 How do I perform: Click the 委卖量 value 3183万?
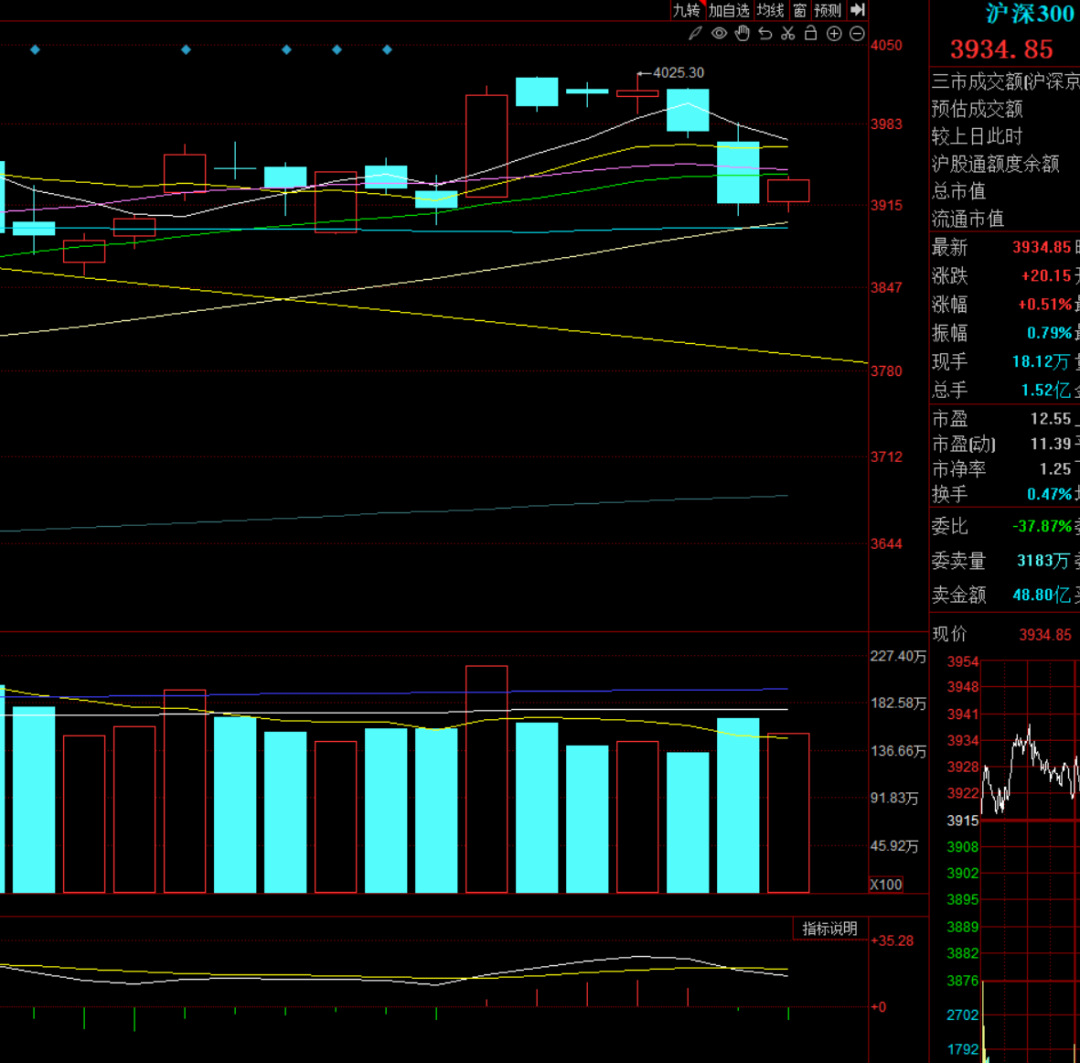tap(1044, 561)
